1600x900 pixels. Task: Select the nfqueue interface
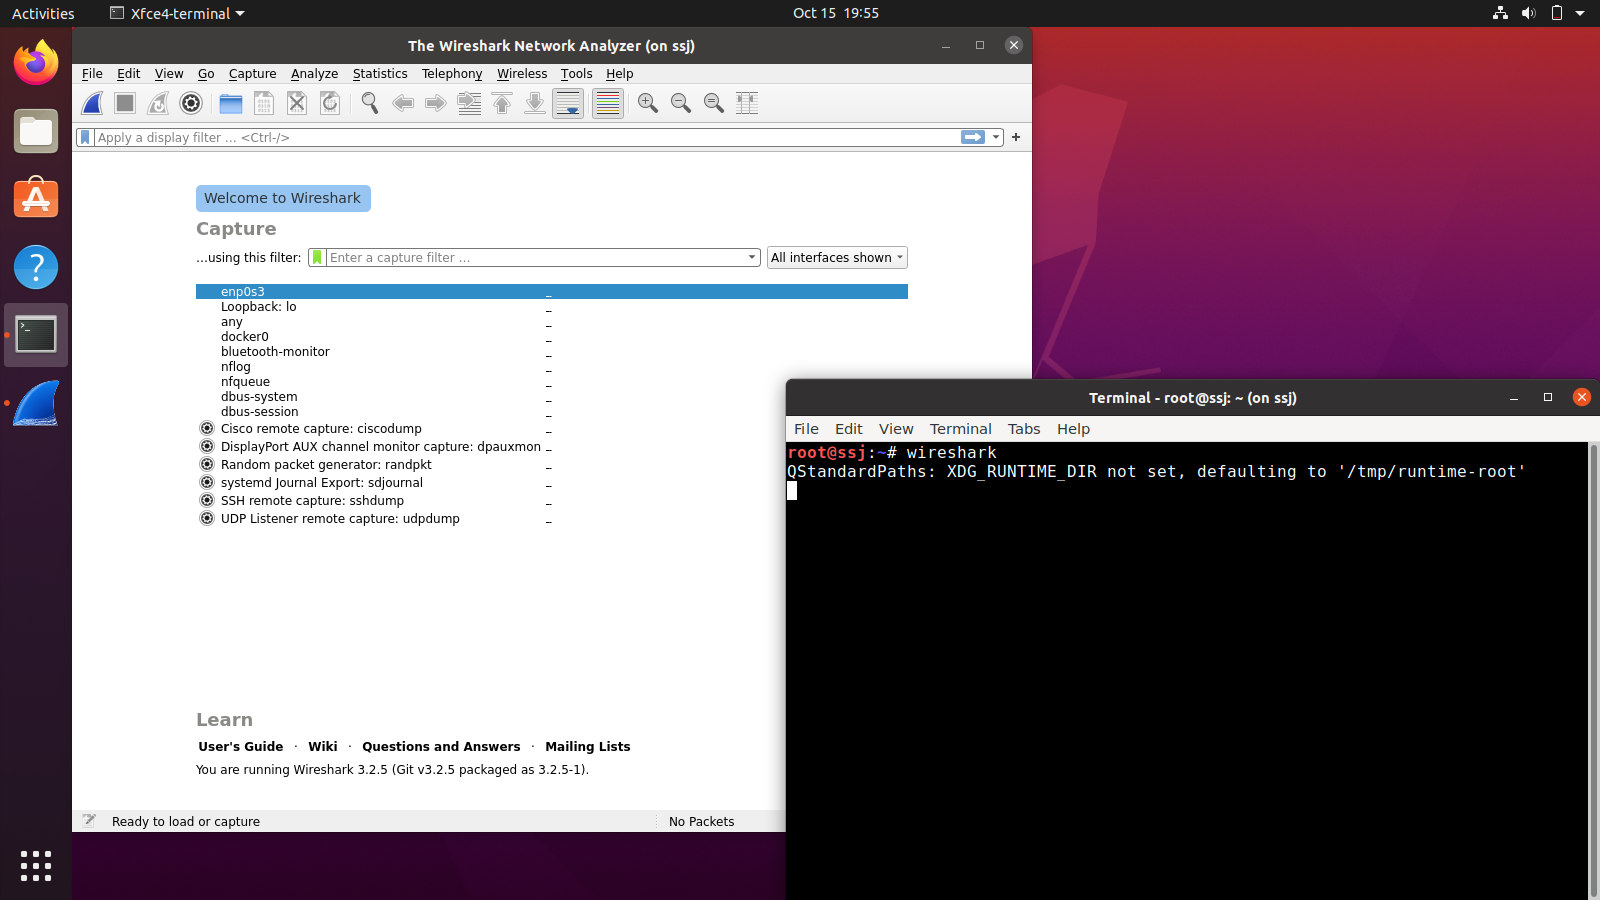tap(552, 382)
